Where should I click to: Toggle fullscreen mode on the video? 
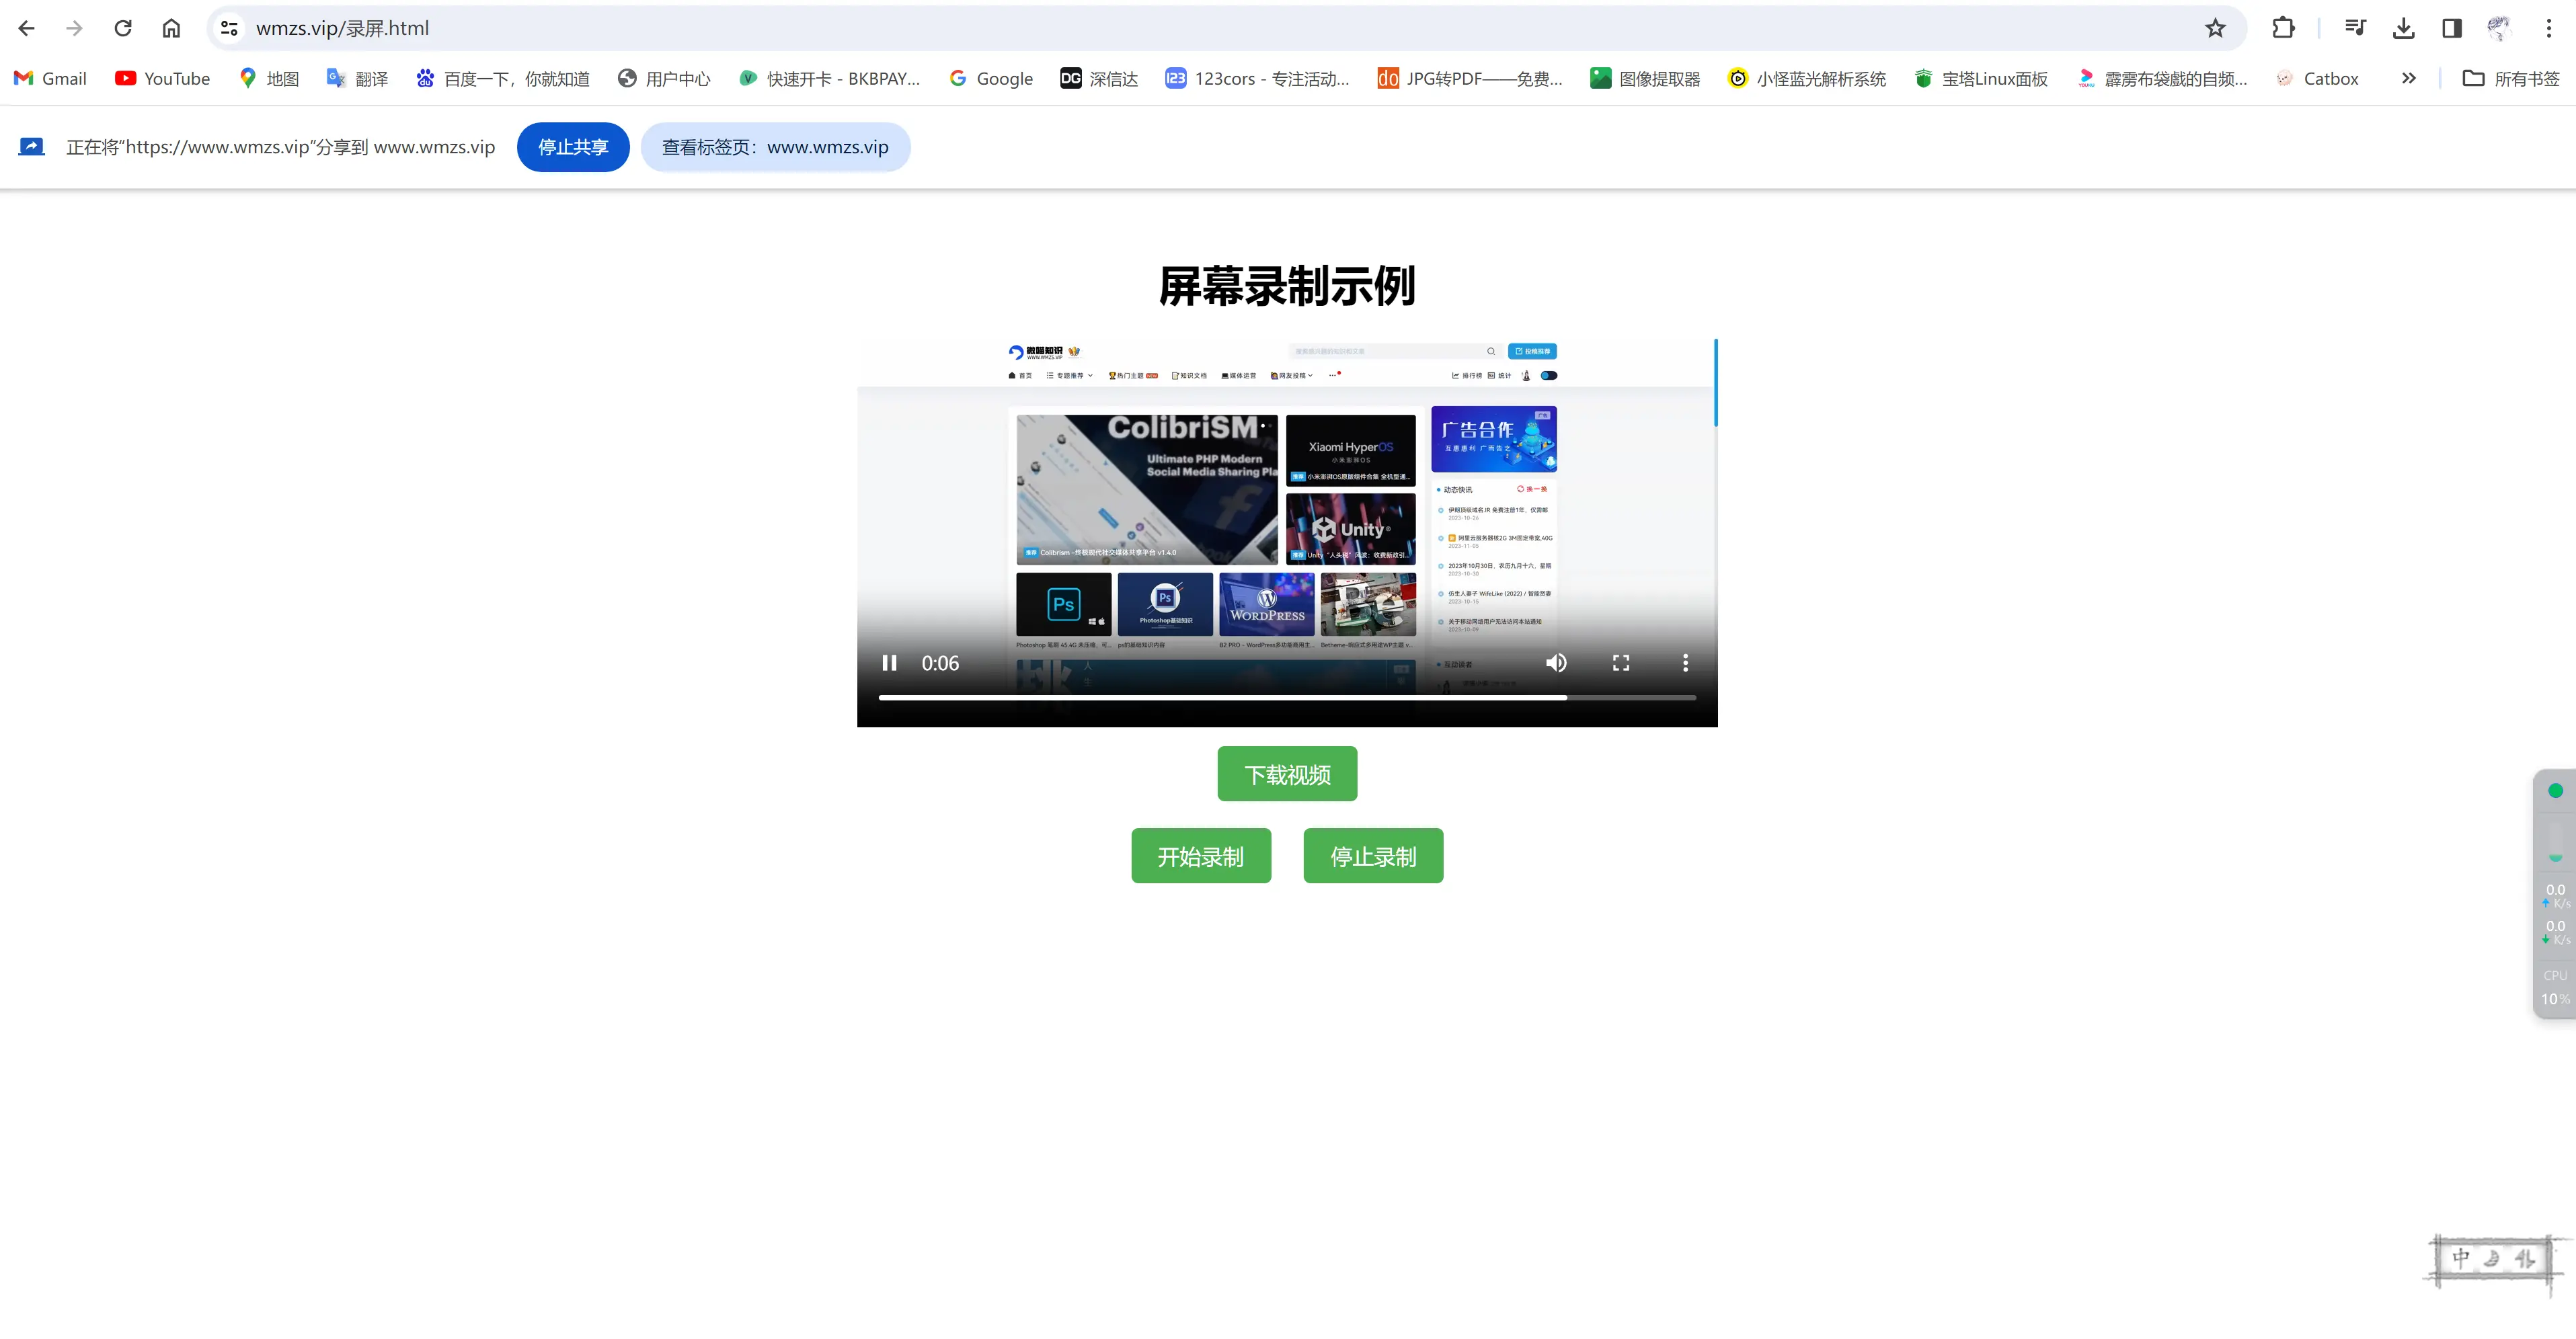pos(1621,662)
